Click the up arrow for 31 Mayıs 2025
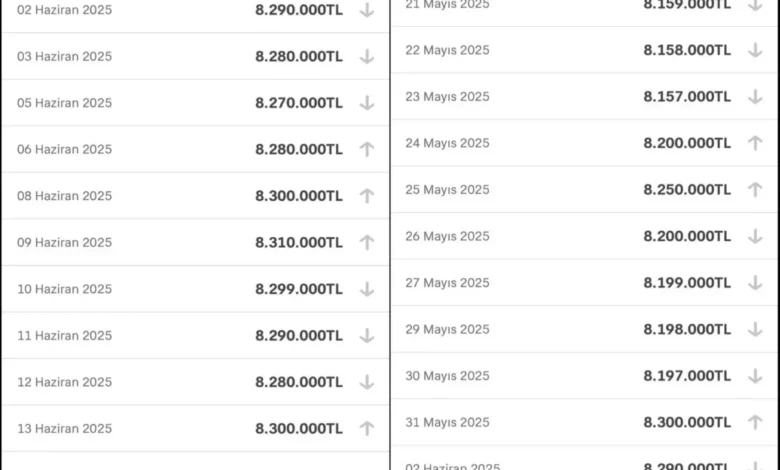 coord(755,422)
